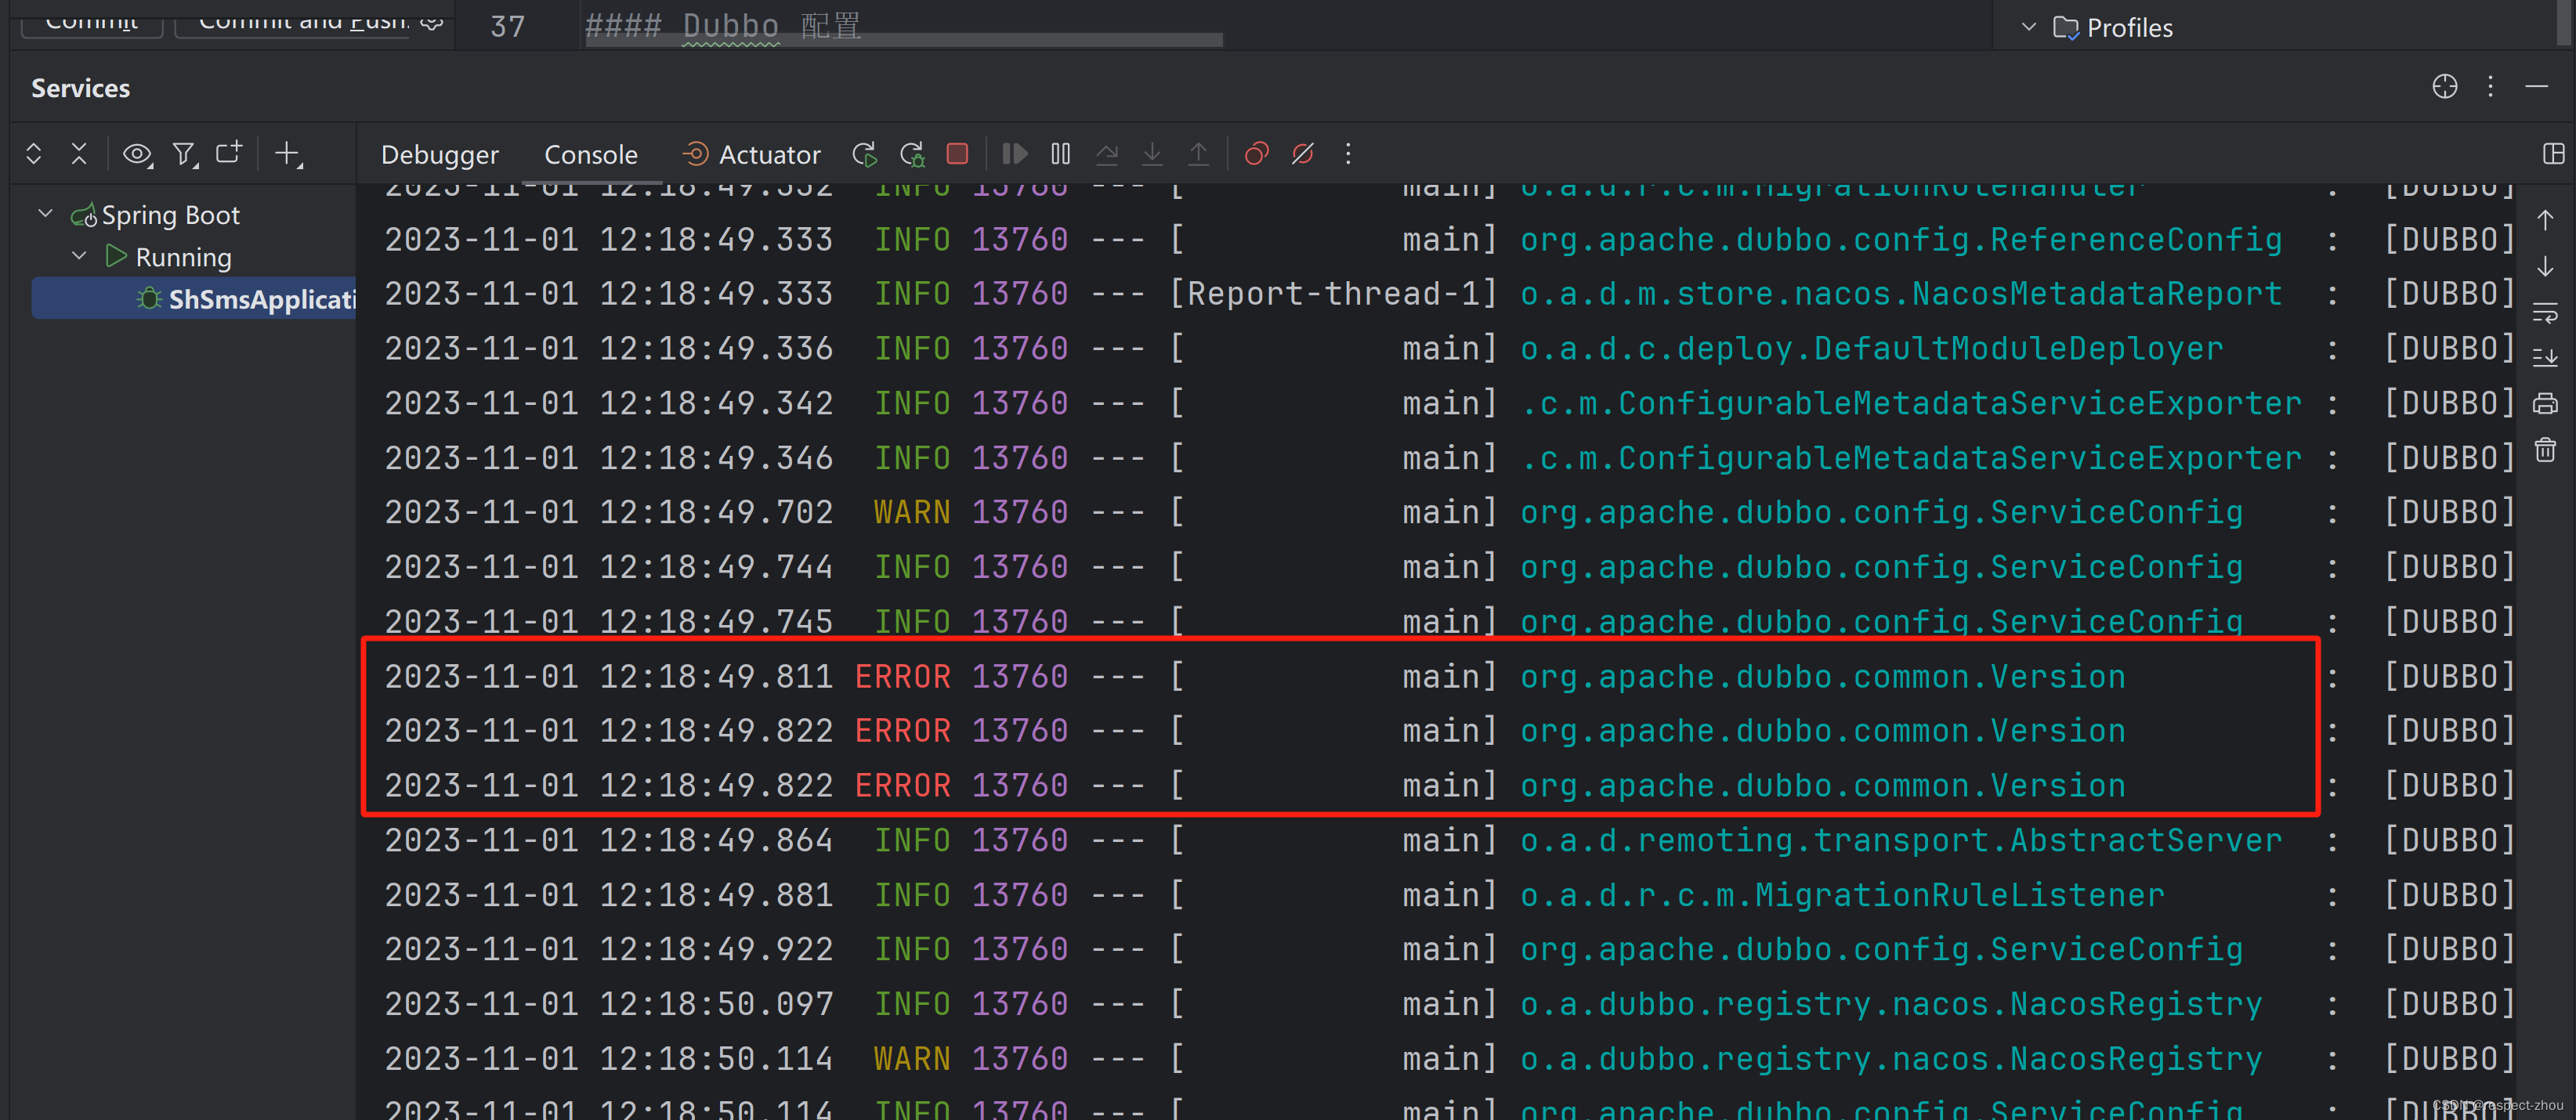Toggle soft-wrap in console output
The height and width of the screenshot is (1120, 2576).
point(2544,313)
